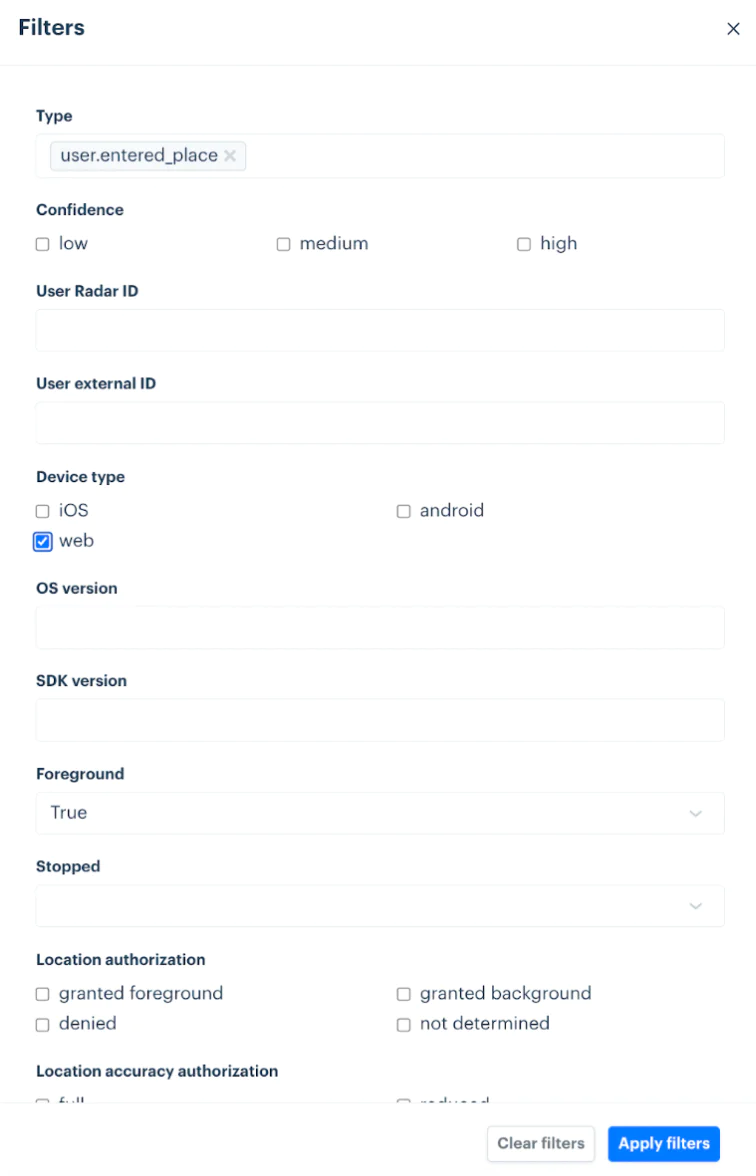Remove the user.entered_place type filter tag

point(230,155)
